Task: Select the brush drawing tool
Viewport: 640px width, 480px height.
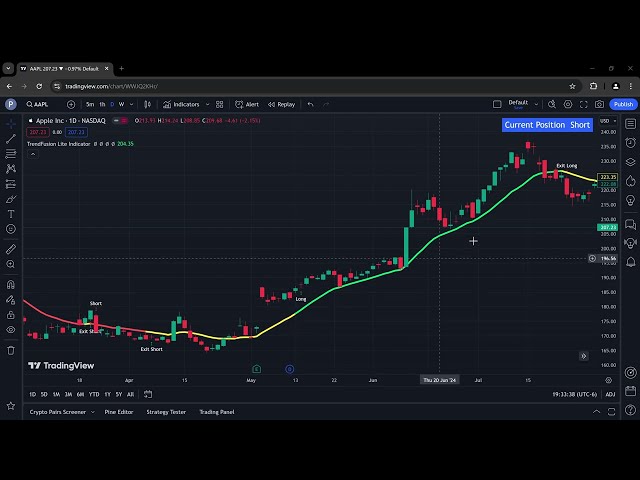Action: 11,199
